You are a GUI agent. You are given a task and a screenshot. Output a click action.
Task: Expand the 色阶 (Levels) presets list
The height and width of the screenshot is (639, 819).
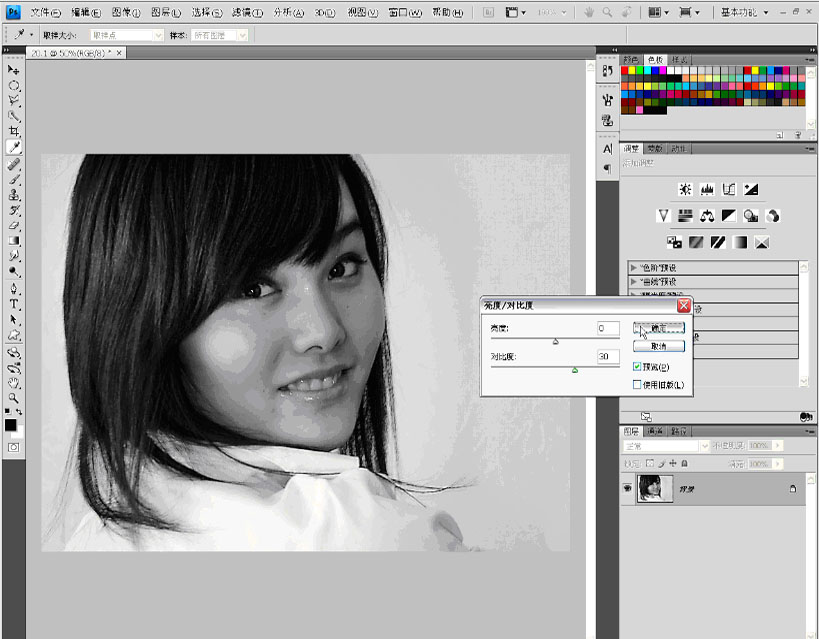634,268
